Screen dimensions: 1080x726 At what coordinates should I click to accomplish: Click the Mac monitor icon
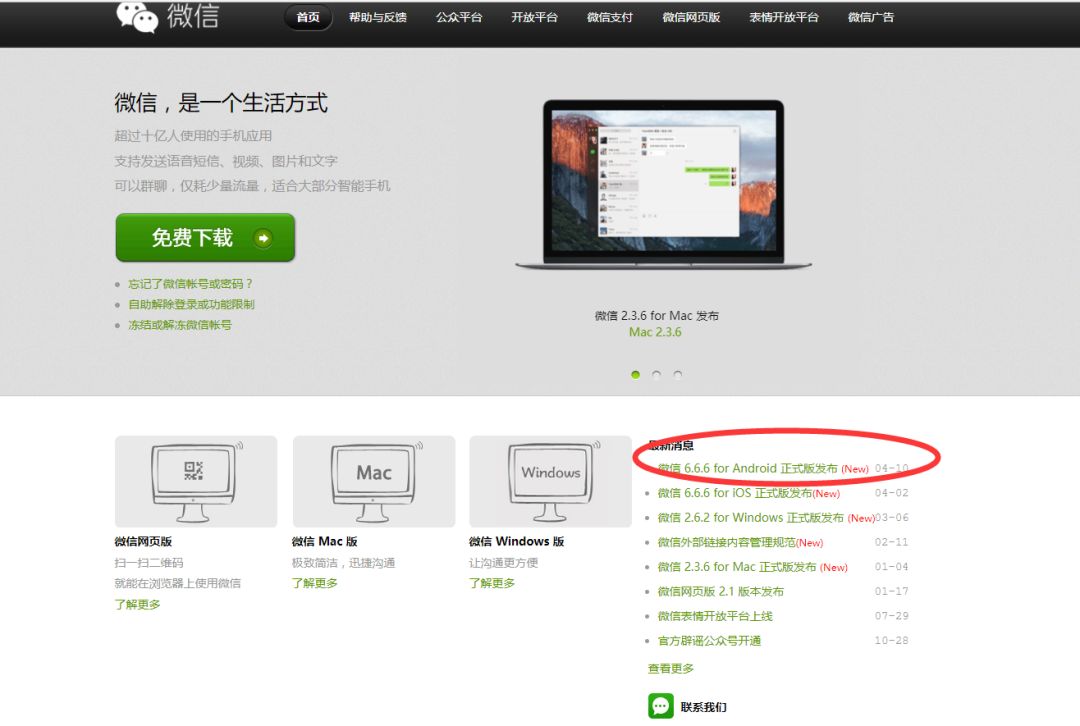[x=373, y=481]
